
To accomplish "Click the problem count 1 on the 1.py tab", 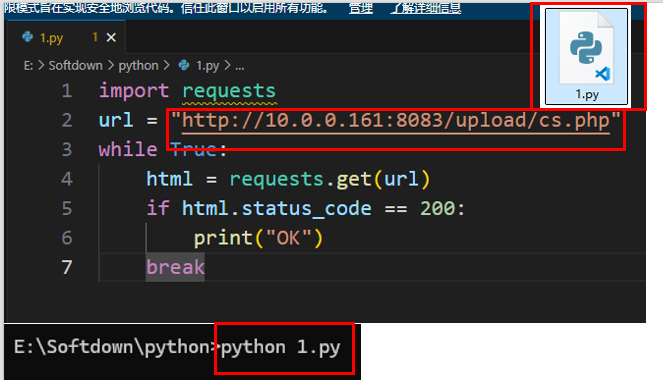I will click(95, 37).
